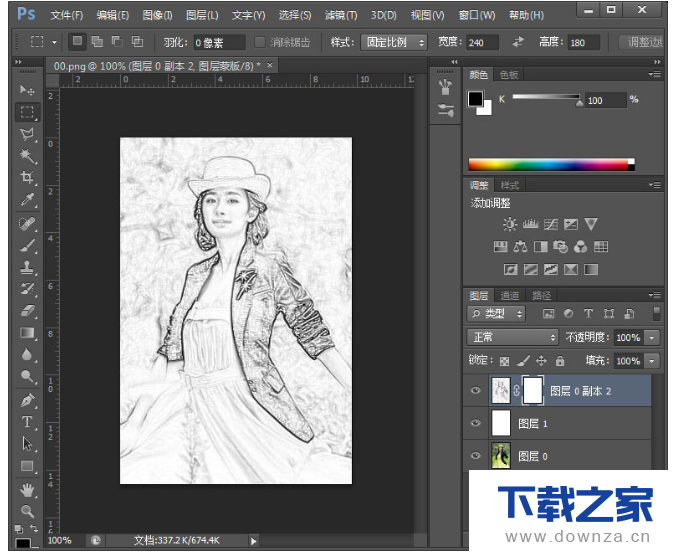Select the Move tool
The height and width of the screenshot is (555, 679).
point(27,90)
